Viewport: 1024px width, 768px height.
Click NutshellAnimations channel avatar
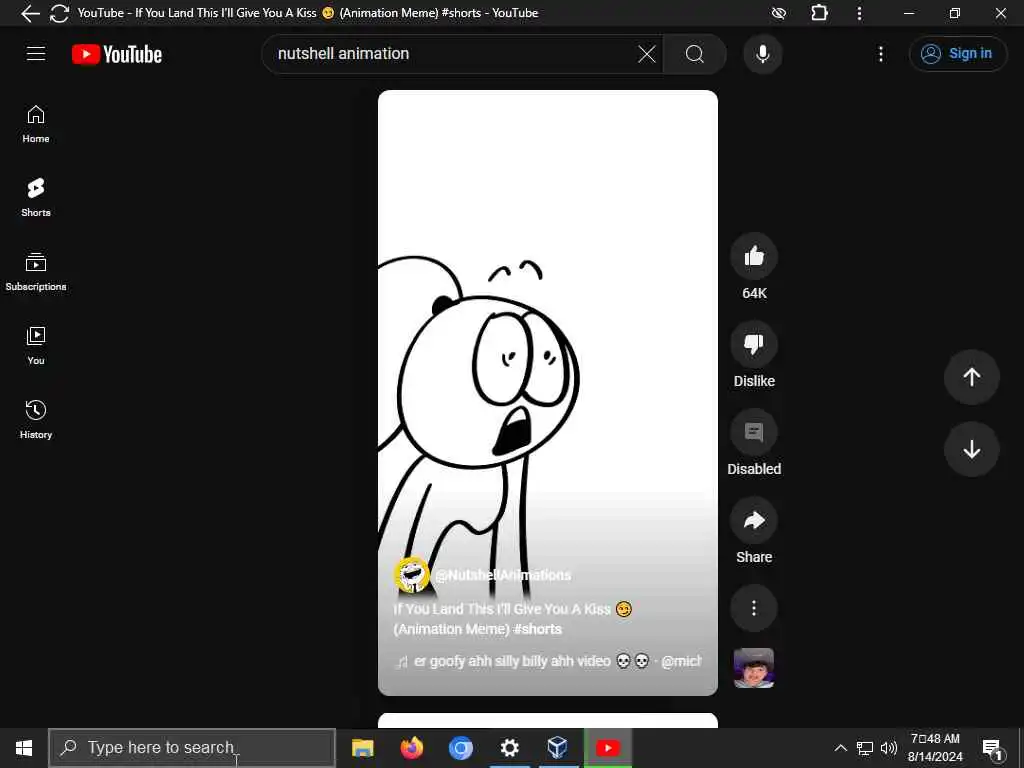point(411,575)
